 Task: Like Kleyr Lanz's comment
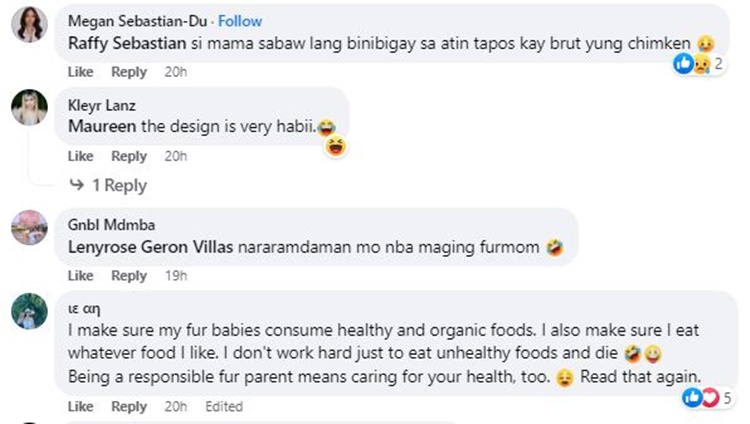(80, 157)
